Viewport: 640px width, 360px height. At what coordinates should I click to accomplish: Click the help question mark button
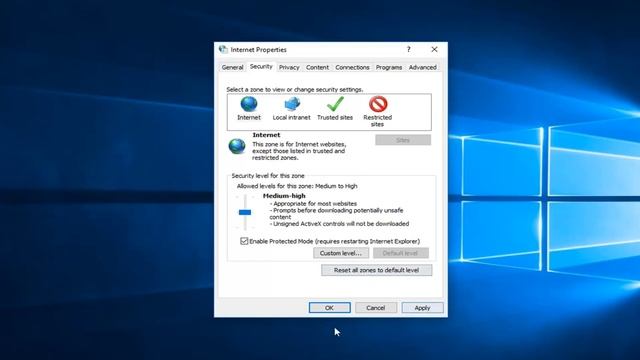(409, 49)
